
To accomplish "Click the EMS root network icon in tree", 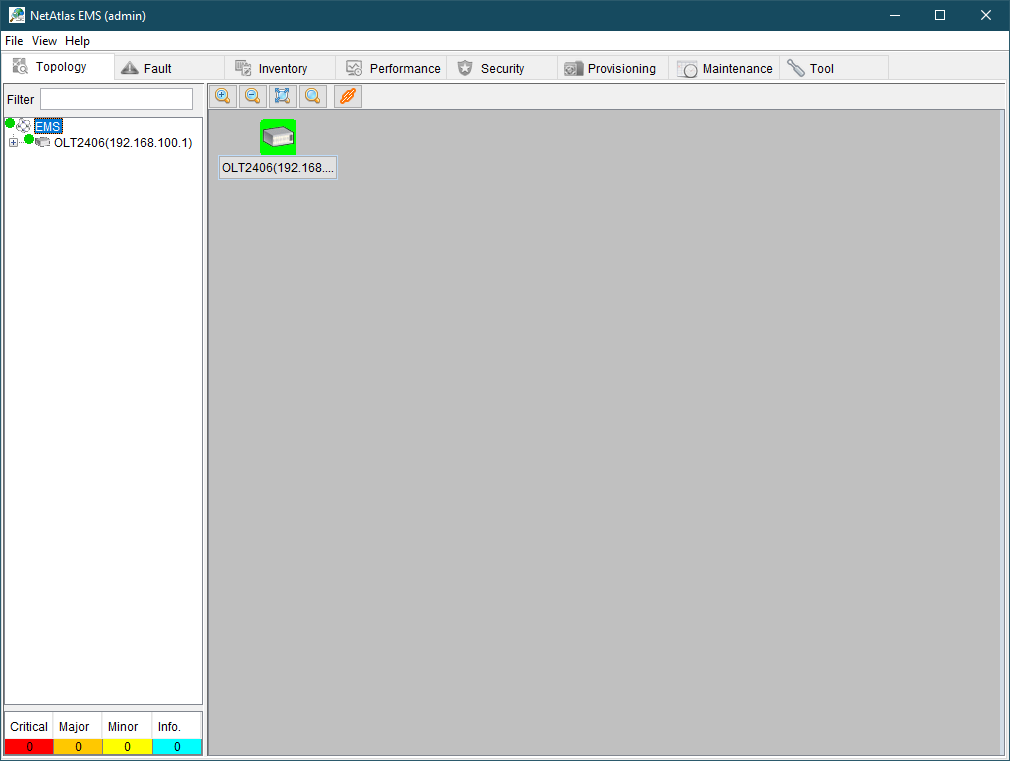I will [x=24, y=126].
